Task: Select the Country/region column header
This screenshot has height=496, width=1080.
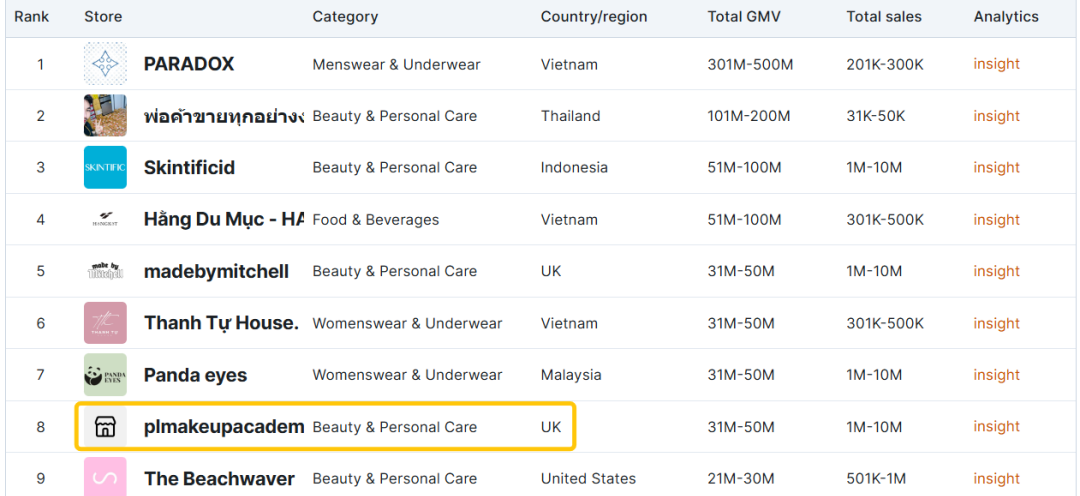Action: click(594, 17)
